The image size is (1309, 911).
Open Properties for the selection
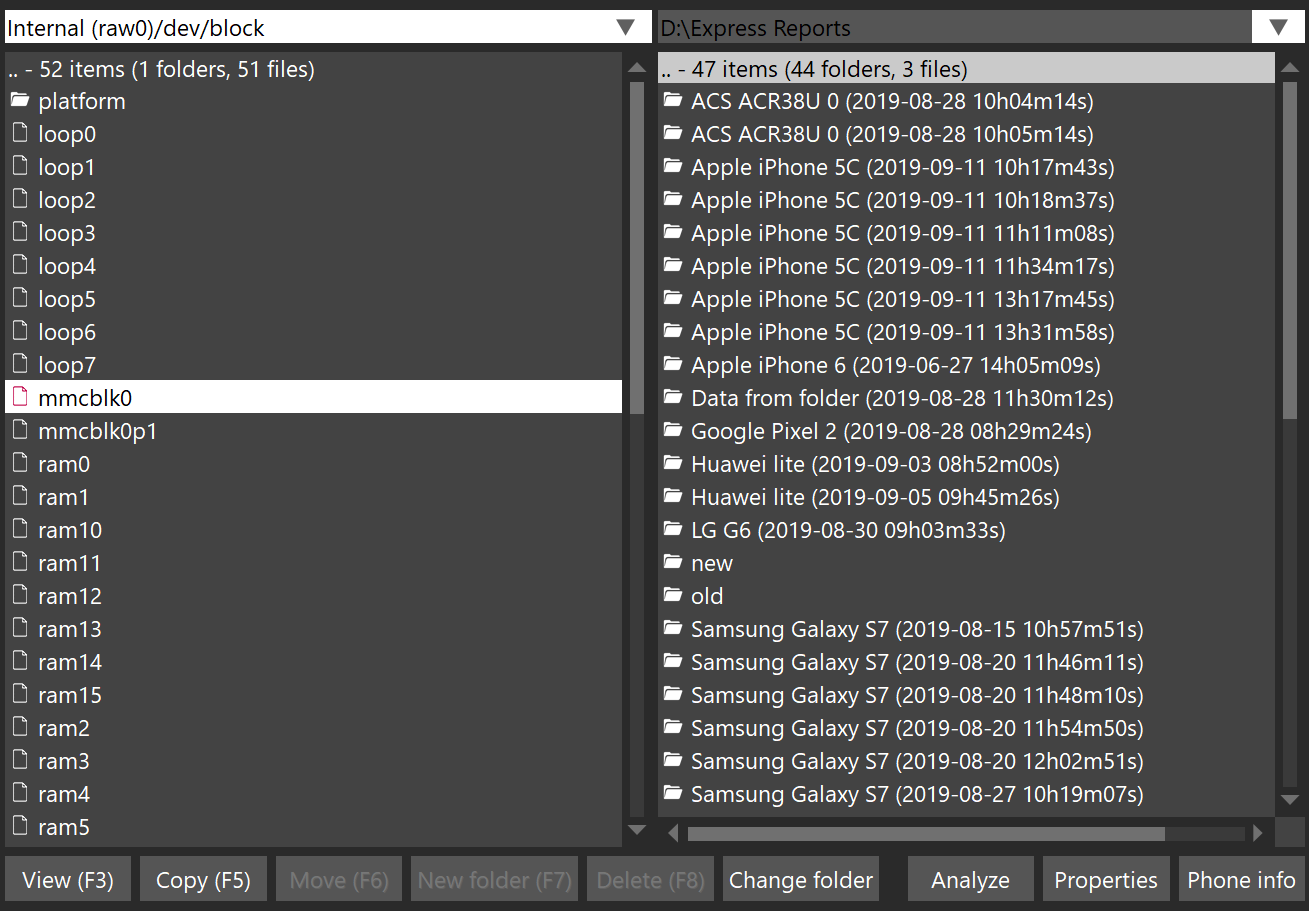click(x=1106, y=880)
